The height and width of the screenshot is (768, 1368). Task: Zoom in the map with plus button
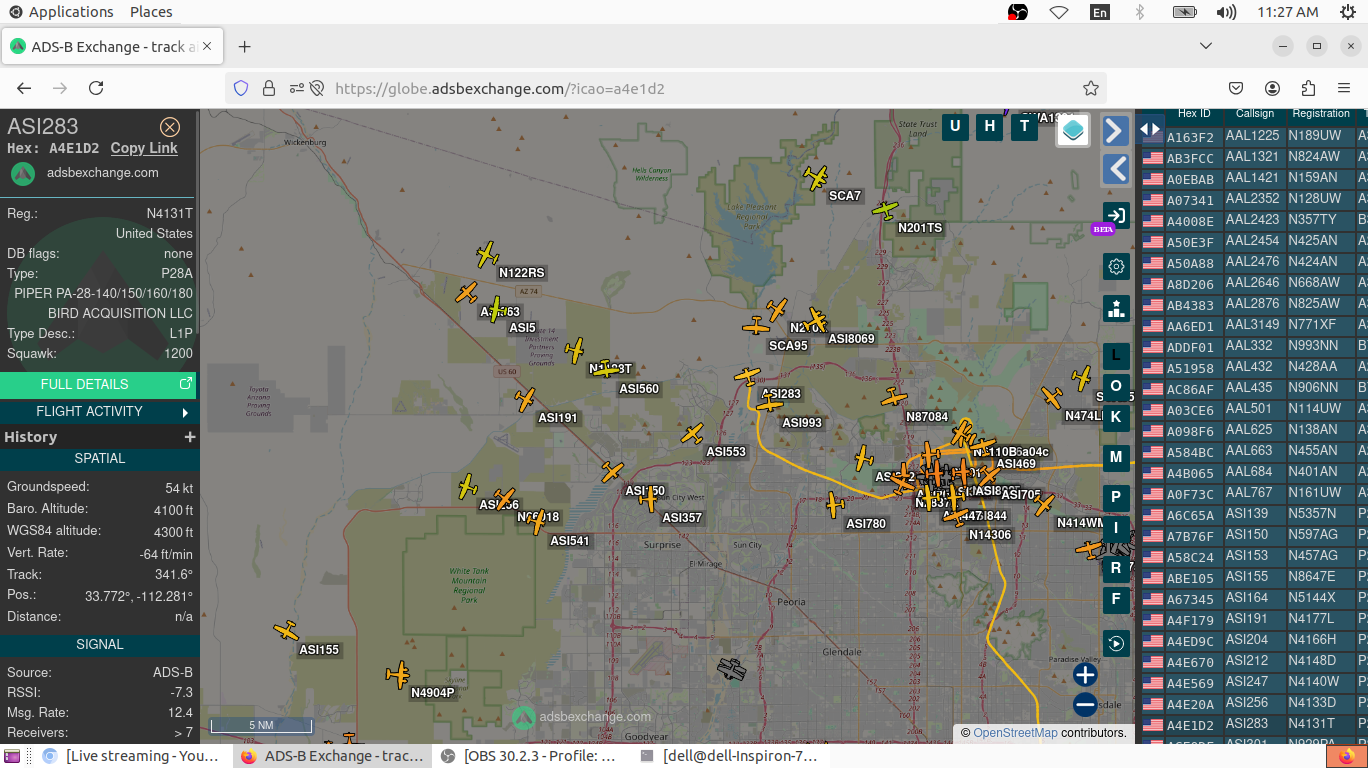[1085, 675]
